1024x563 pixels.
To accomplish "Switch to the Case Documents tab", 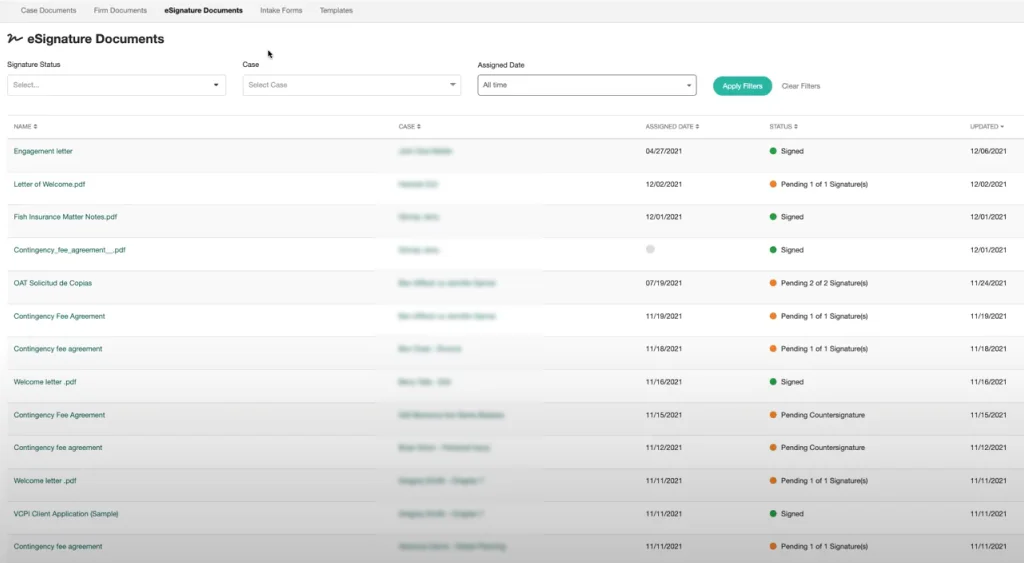I will pos(48,11).
